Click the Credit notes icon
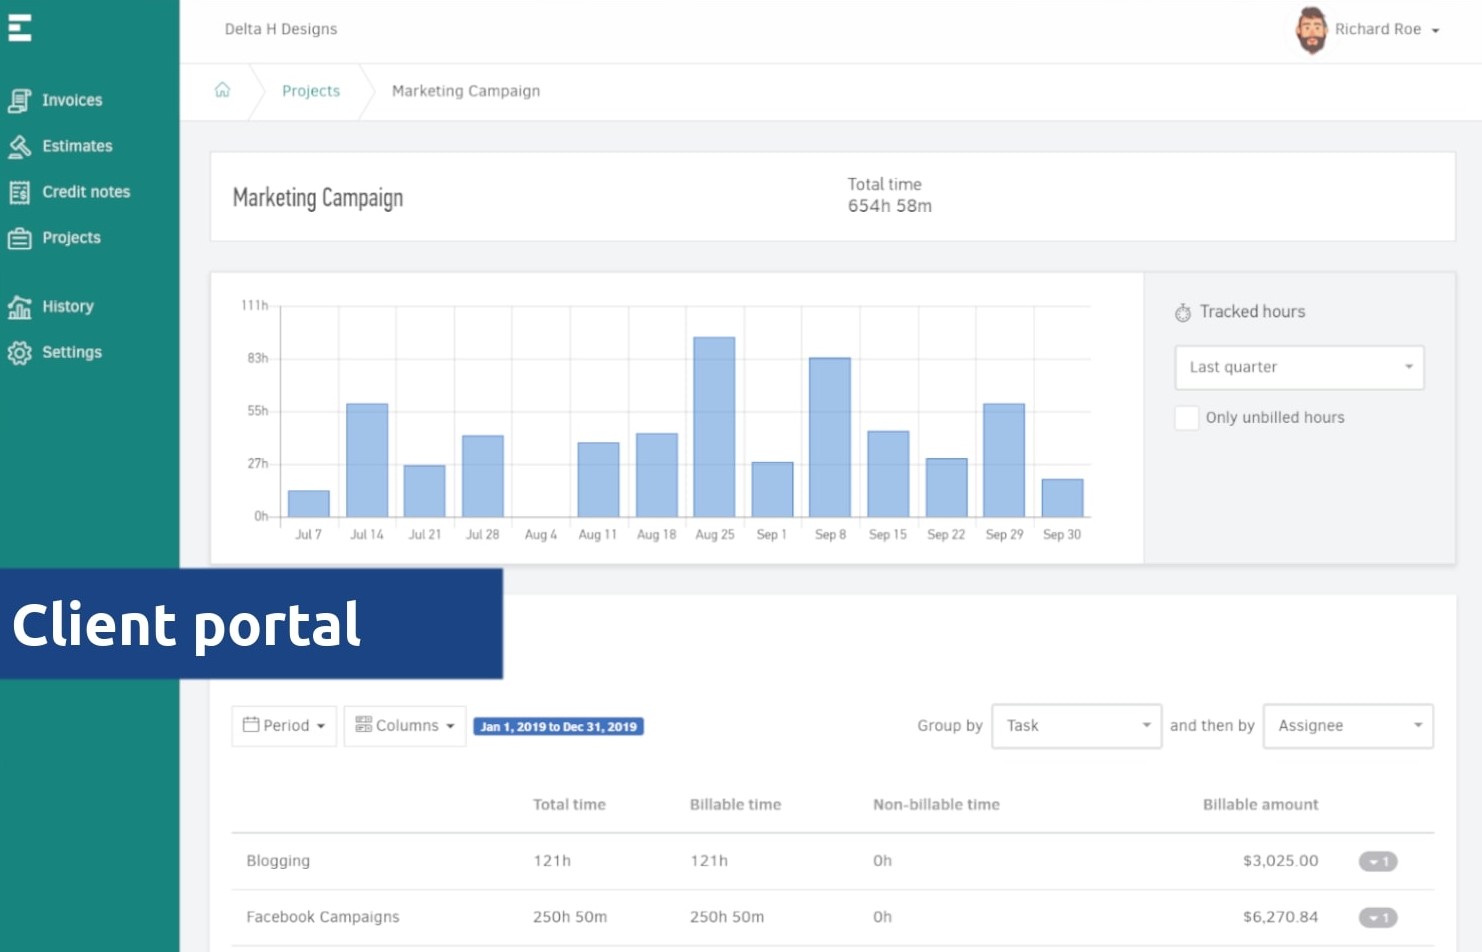This screenshot has width=1482, height=952. pos(19,192)
